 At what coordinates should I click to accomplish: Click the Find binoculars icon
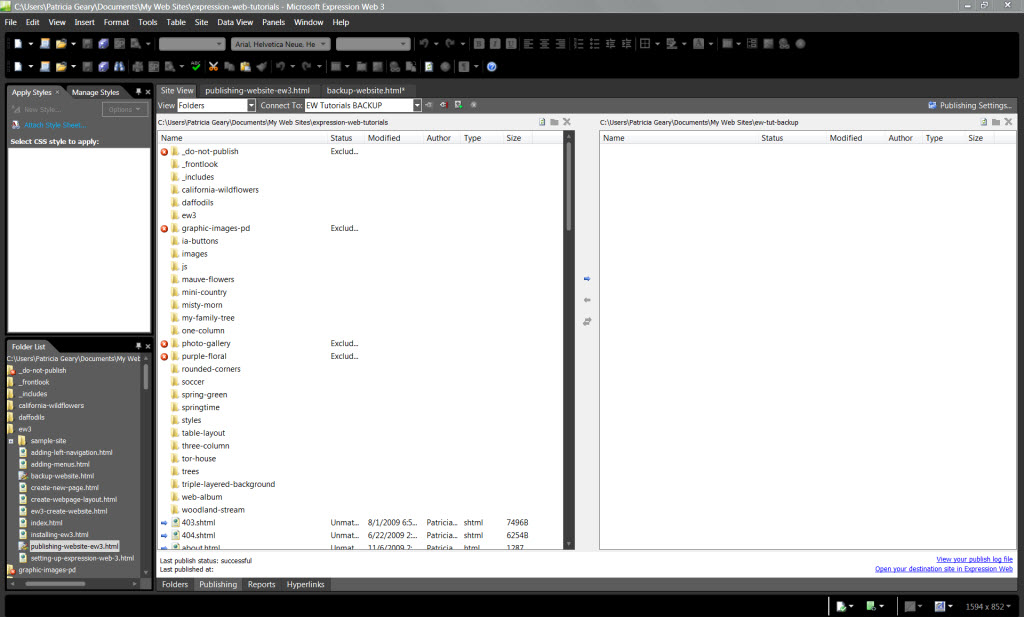pyautogui.click(x=120, y=67)
